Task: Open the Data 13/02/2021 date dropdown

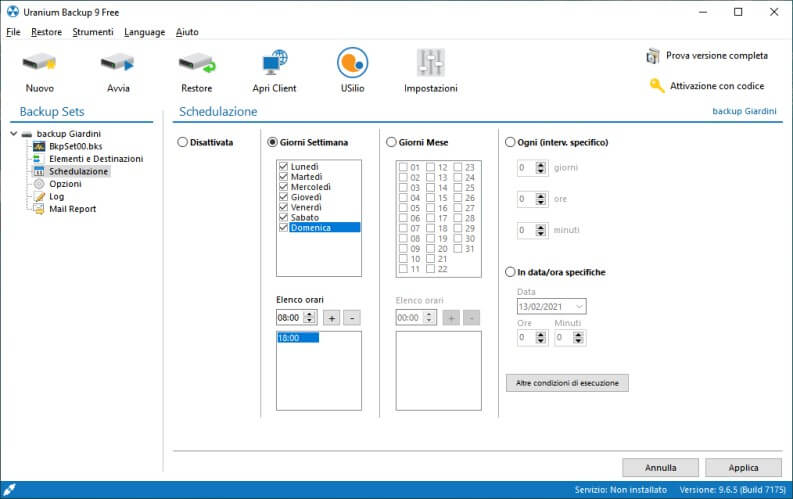Action: pyautogui.click(x=580, y=307)
